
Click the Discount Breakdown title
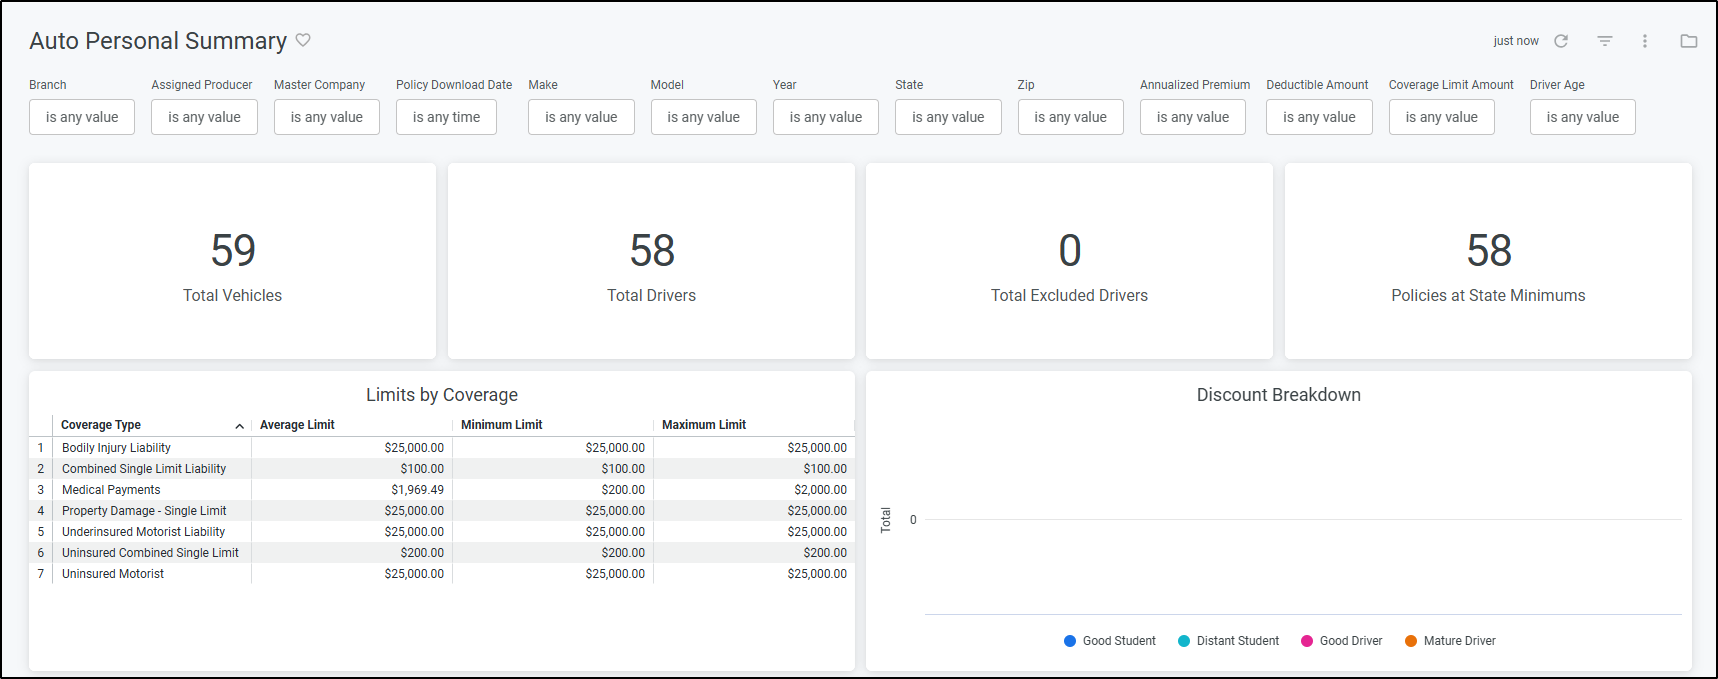(1278, 395)
